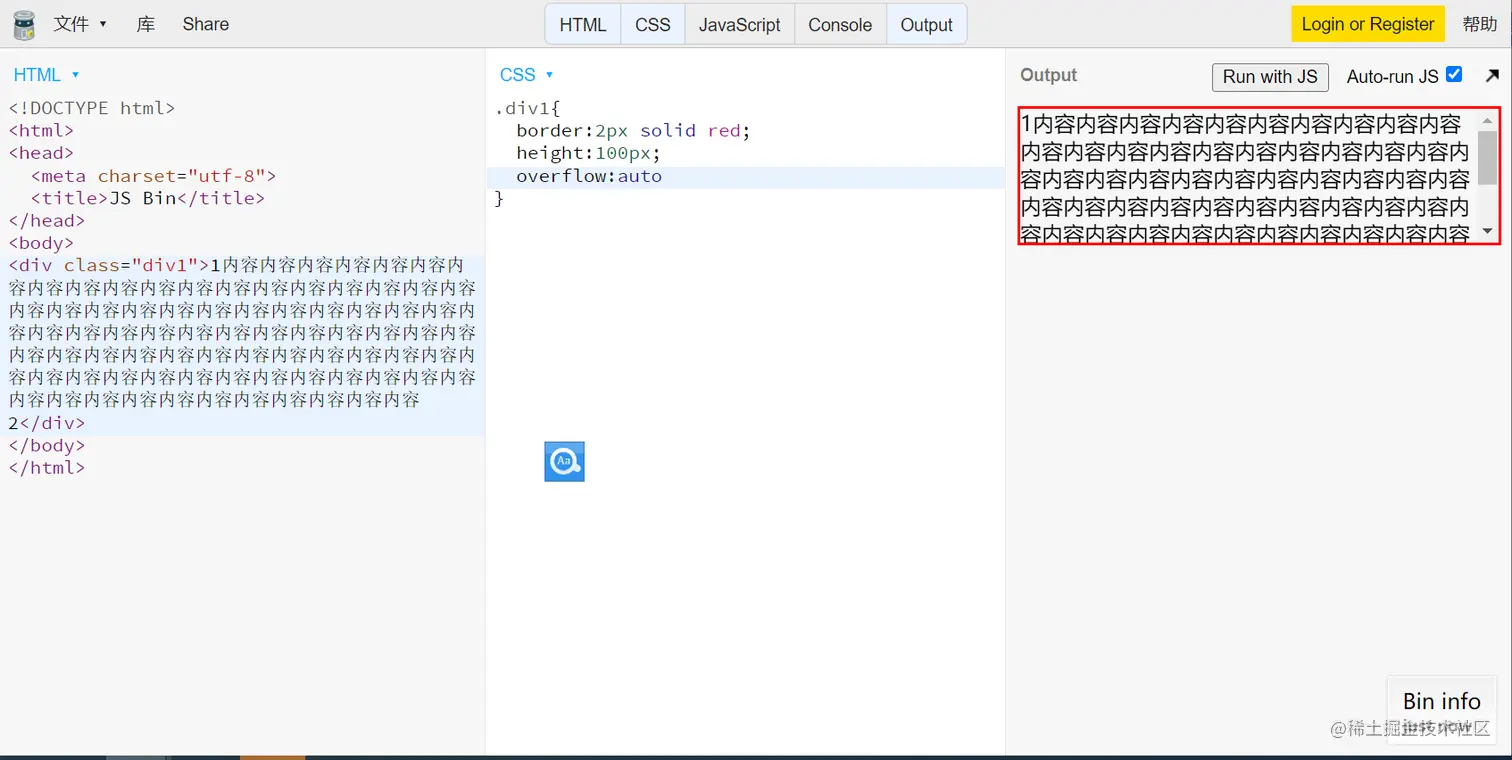Click the JS Bin logo icon
This screenshot has height=760, width=1512.
coord(24,25)
